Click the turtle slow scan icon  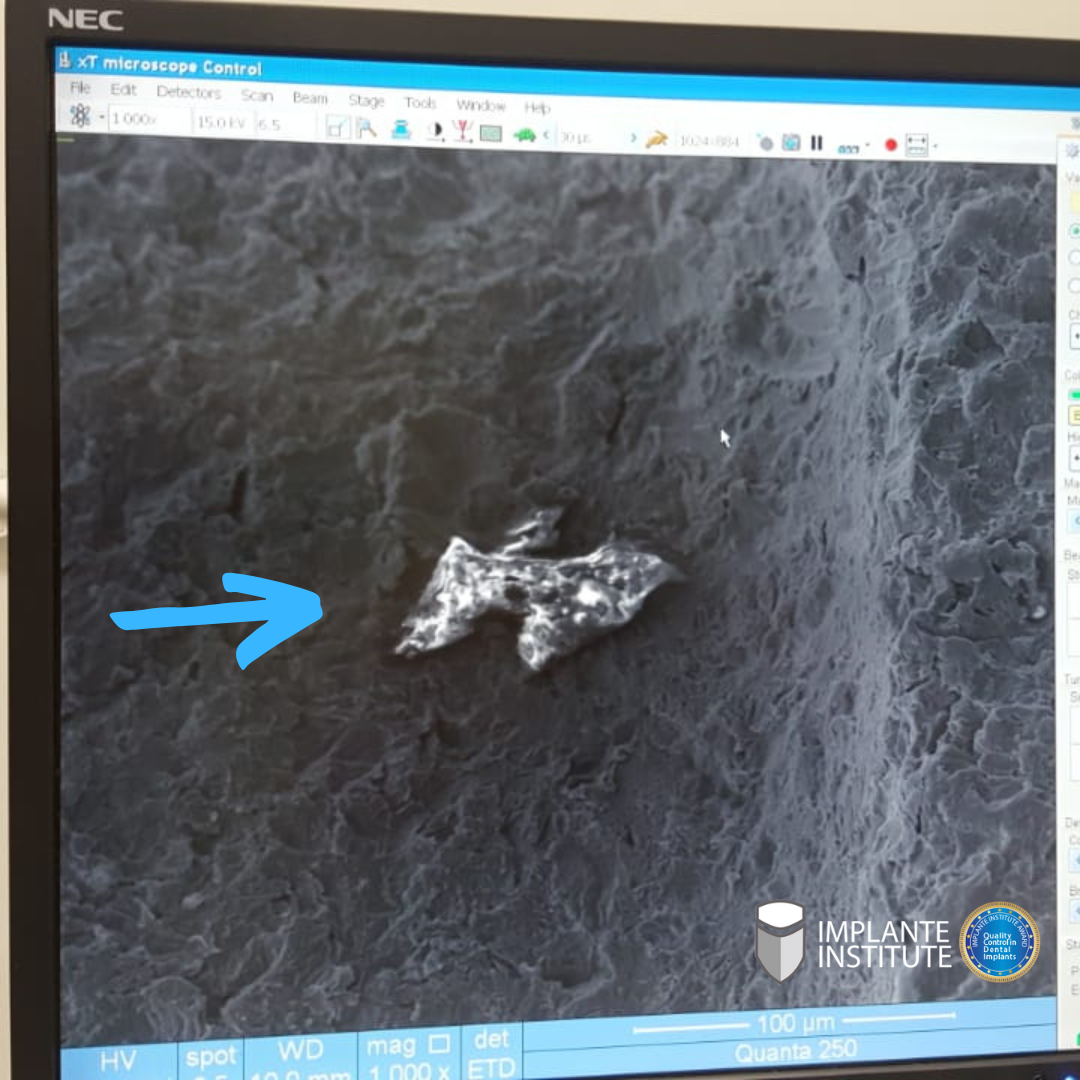[524, 134]
